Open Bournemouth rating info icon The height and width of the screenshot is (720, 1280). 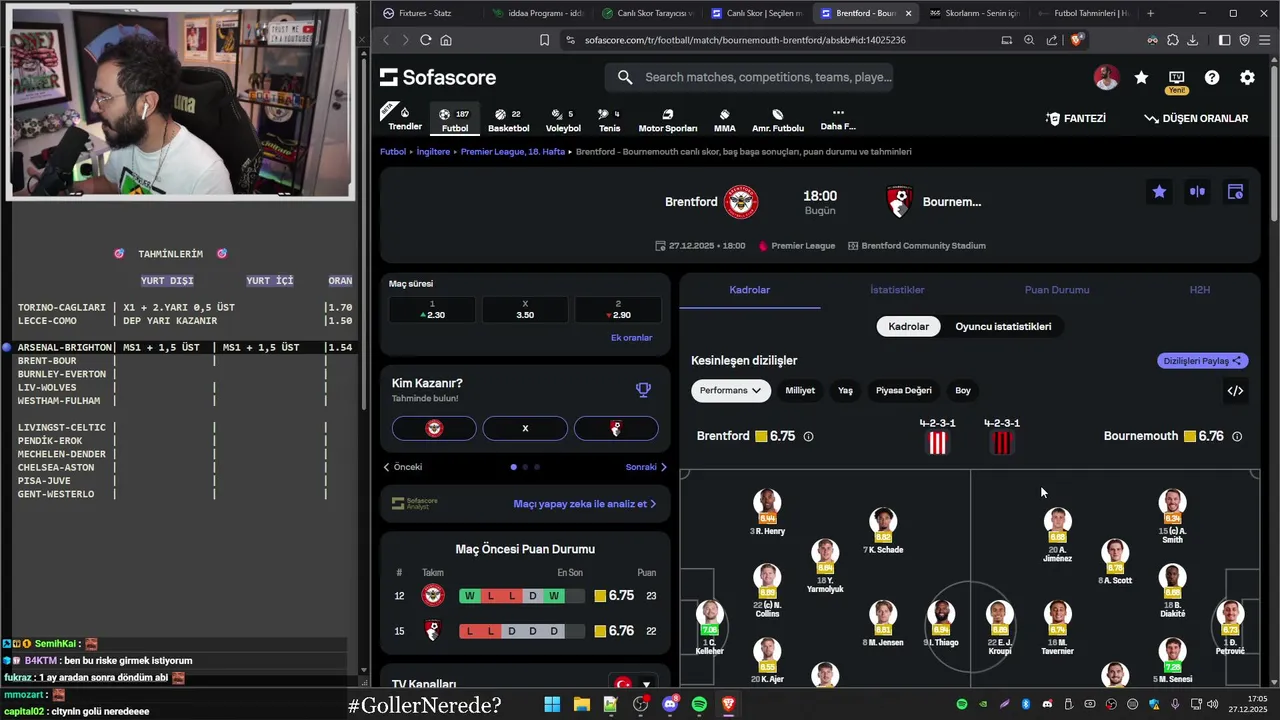click(1237, 436)
